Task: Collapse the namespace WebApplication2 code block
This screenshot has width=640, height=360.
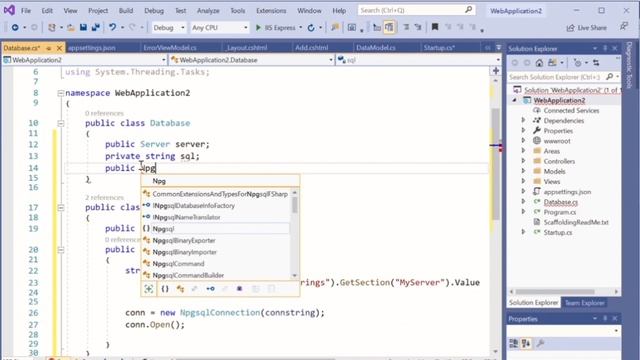Action: pyautogui.click(x=60, y=93)
